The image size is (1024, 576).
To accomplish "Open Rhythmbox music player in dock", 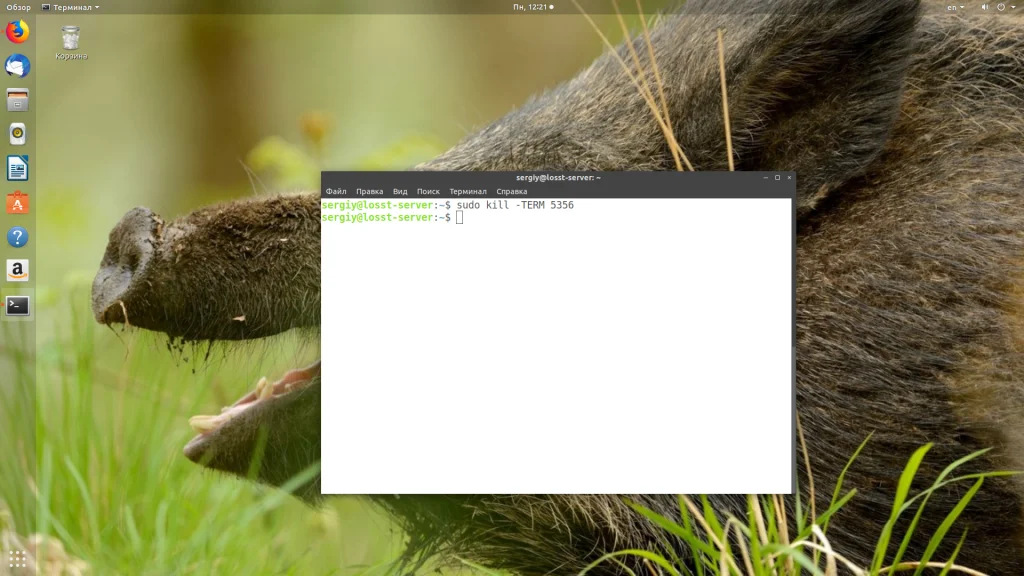I will (x=18, y=134).
